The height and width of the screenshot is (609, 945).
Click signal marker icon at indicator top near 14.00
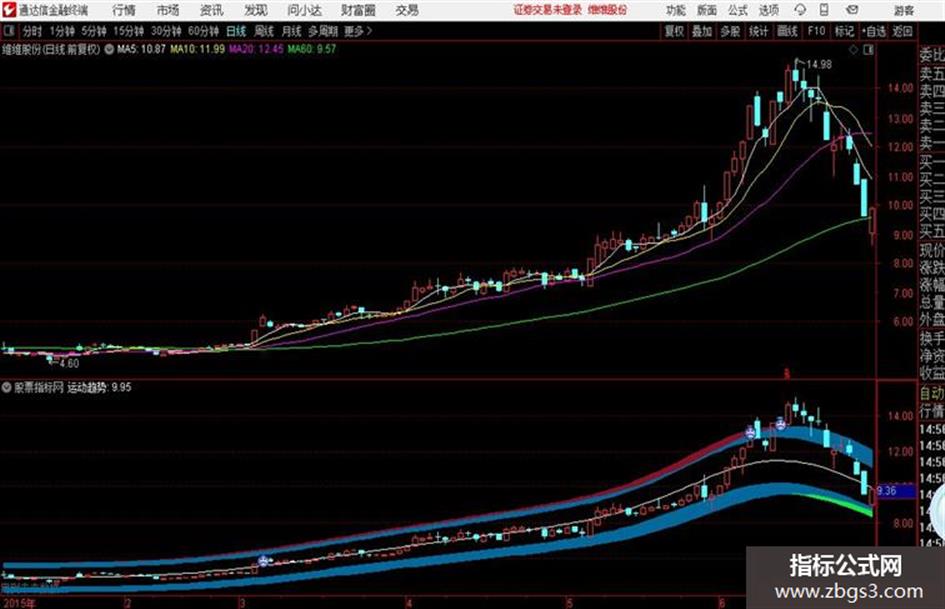(780, 424)
